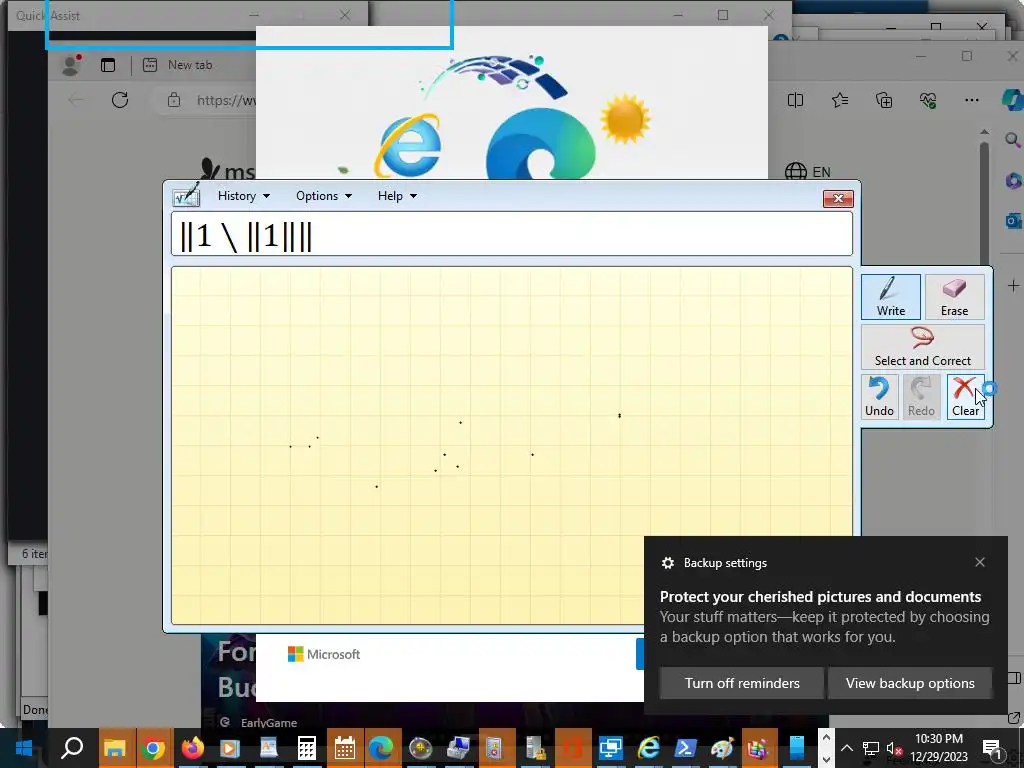Open Edge Collections icon
This screenshot has height=768, width=1024.
coord(884,100)
